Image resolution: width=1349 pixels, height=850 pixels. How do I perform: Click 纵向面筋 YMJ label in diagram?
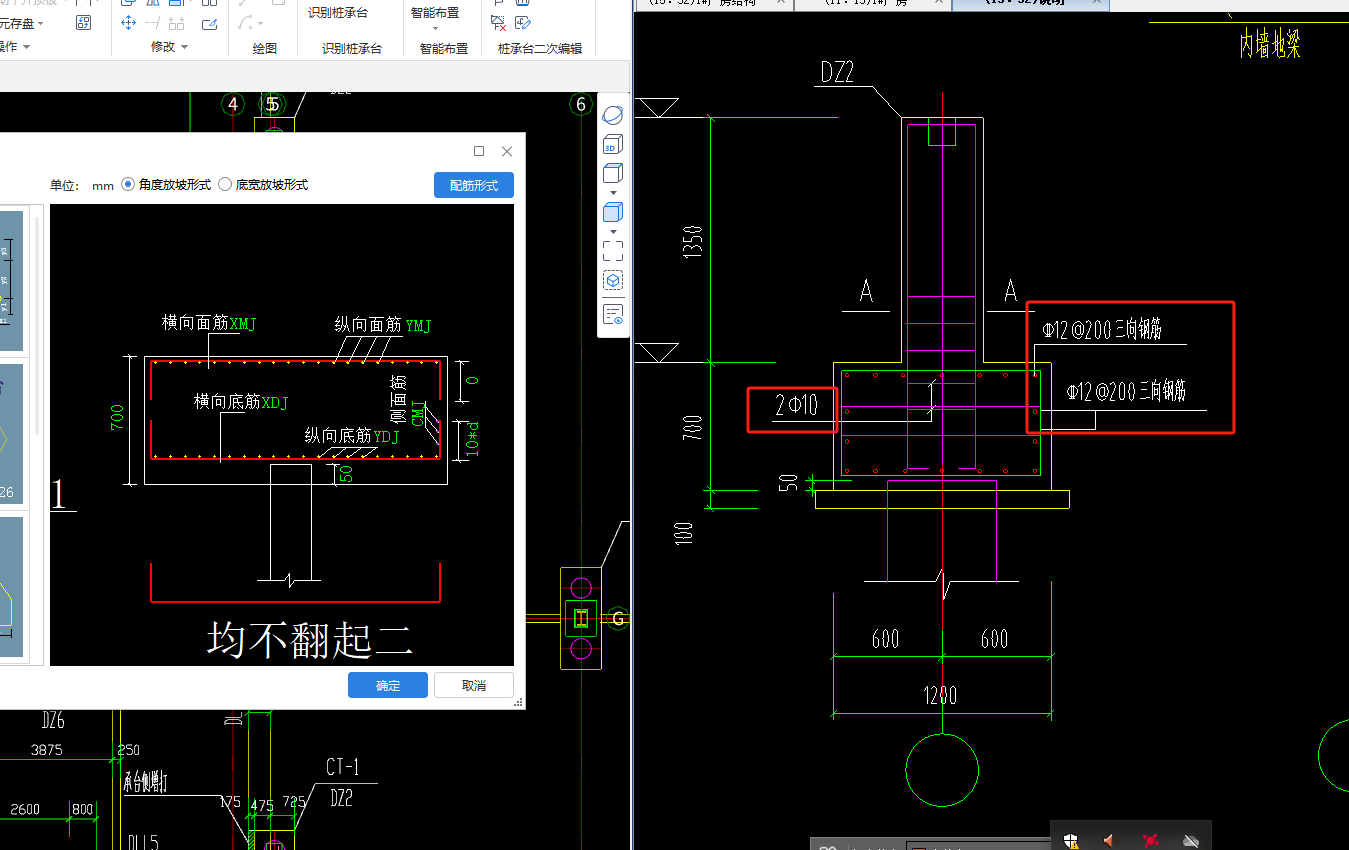[x=383, y=325]
